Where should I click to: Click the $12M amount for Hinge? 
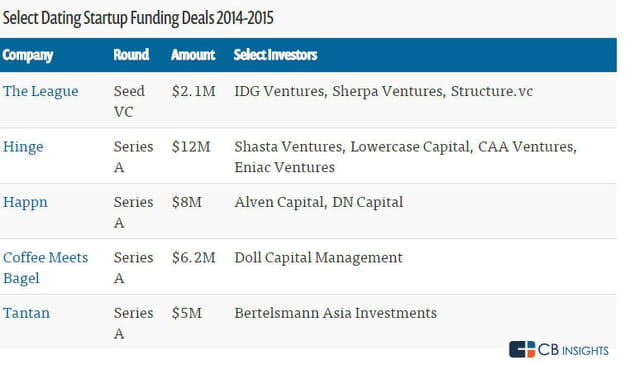(191, 147)
